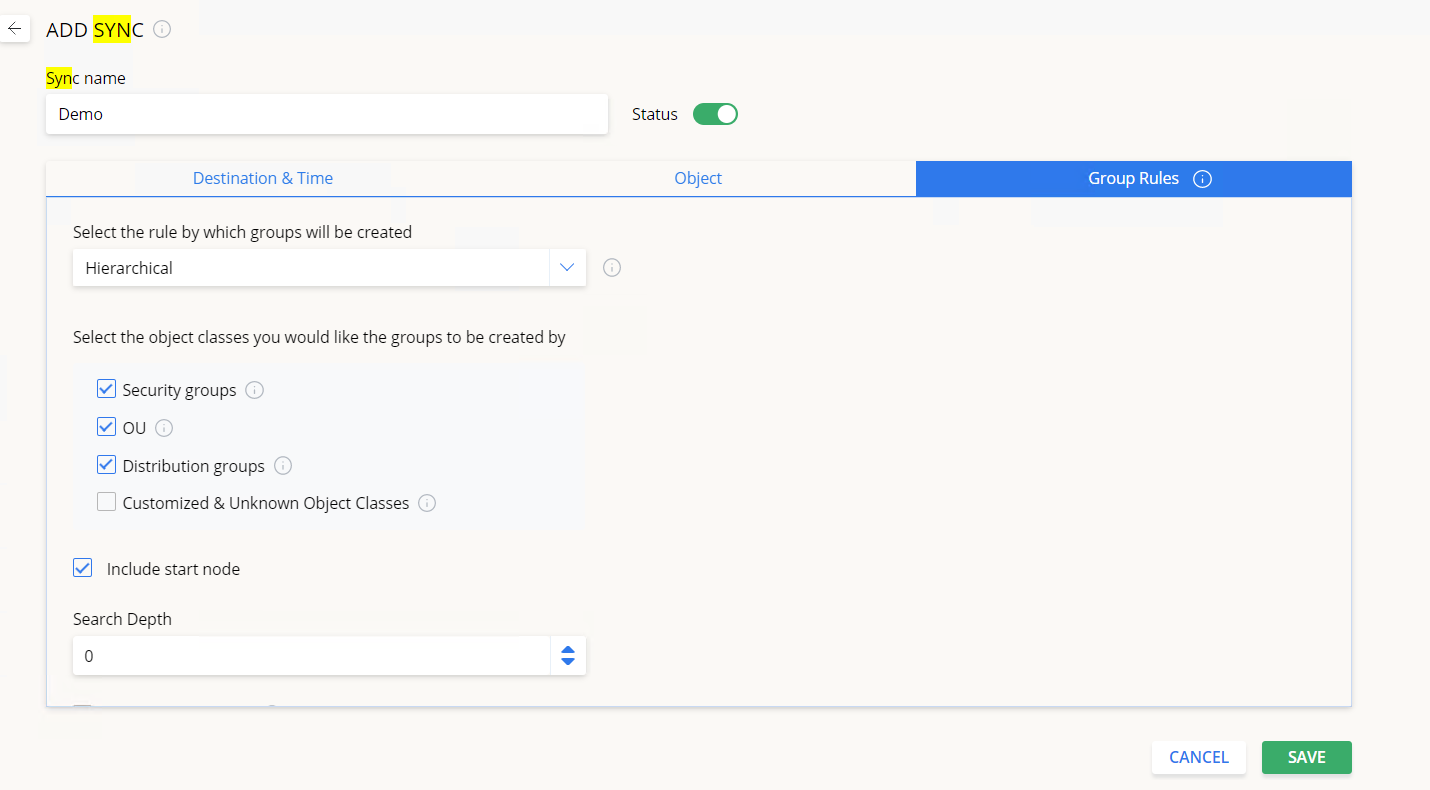Image resolution: width=1430 pixels, height=790 pixels.
Task: Uncheck the Distribution groups checkbox
Action: coord(107,465)
